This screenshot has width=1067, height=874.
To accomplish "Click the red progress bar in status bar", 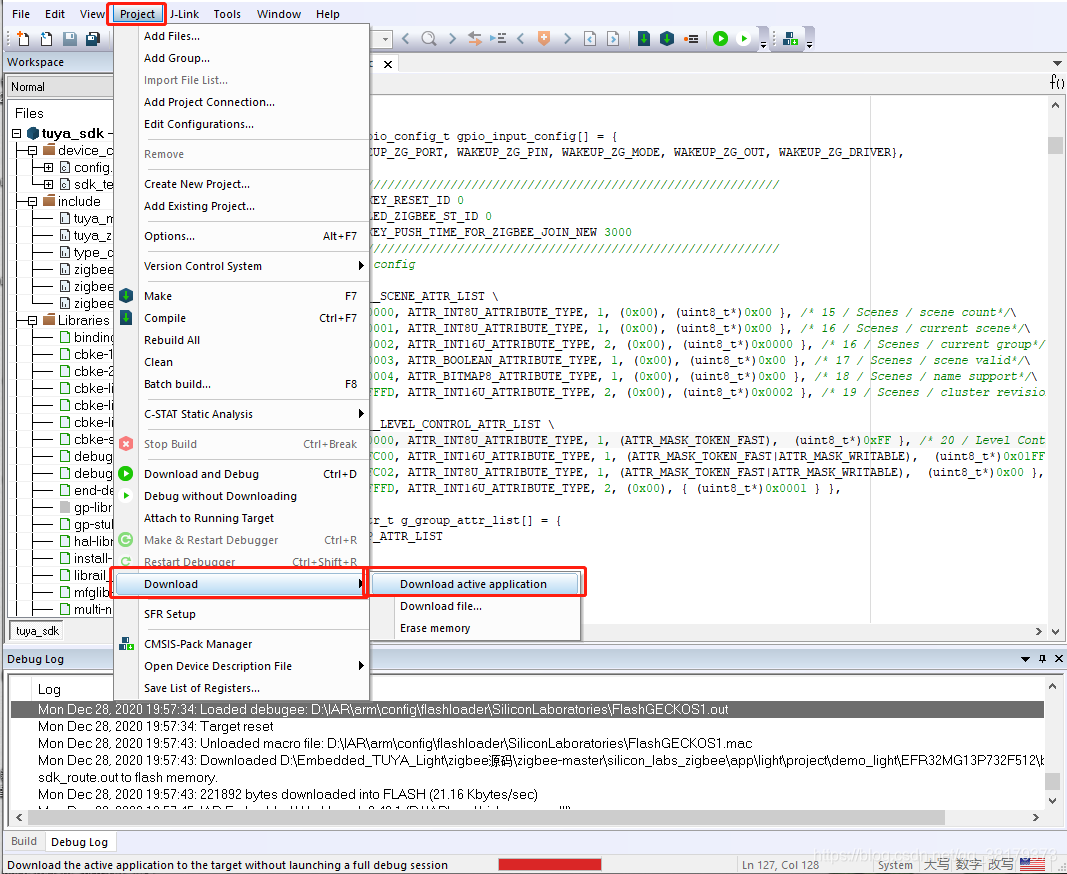I will [550, 864].
